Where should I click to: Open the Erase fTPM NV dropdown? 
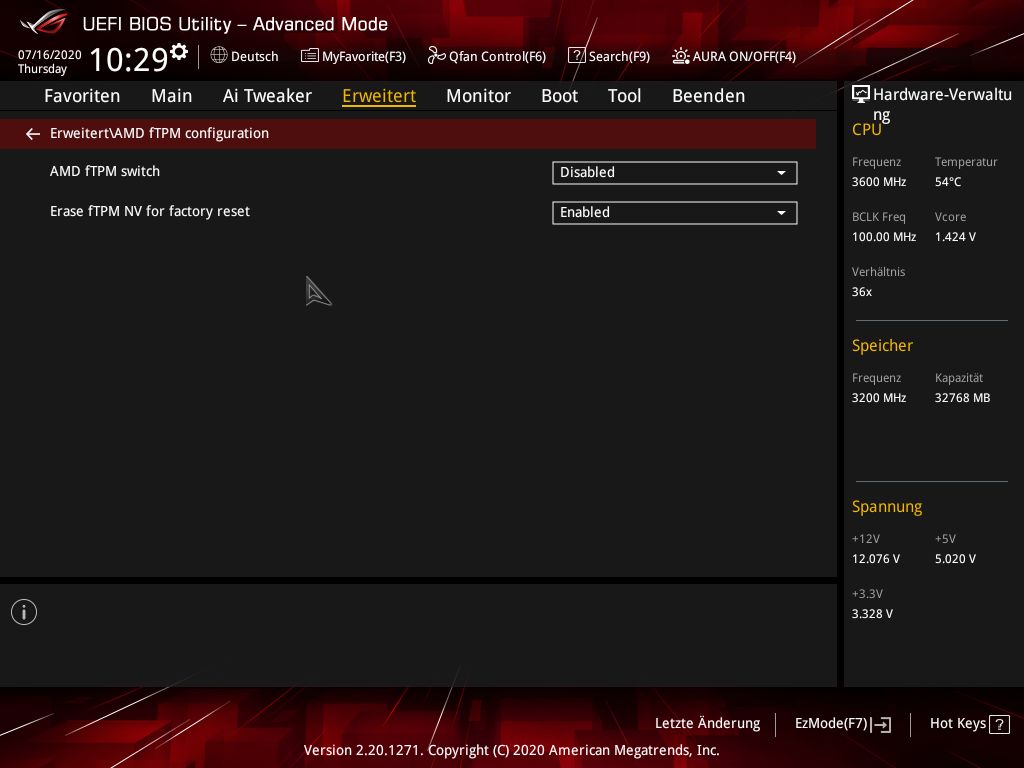tap(675, 212)
